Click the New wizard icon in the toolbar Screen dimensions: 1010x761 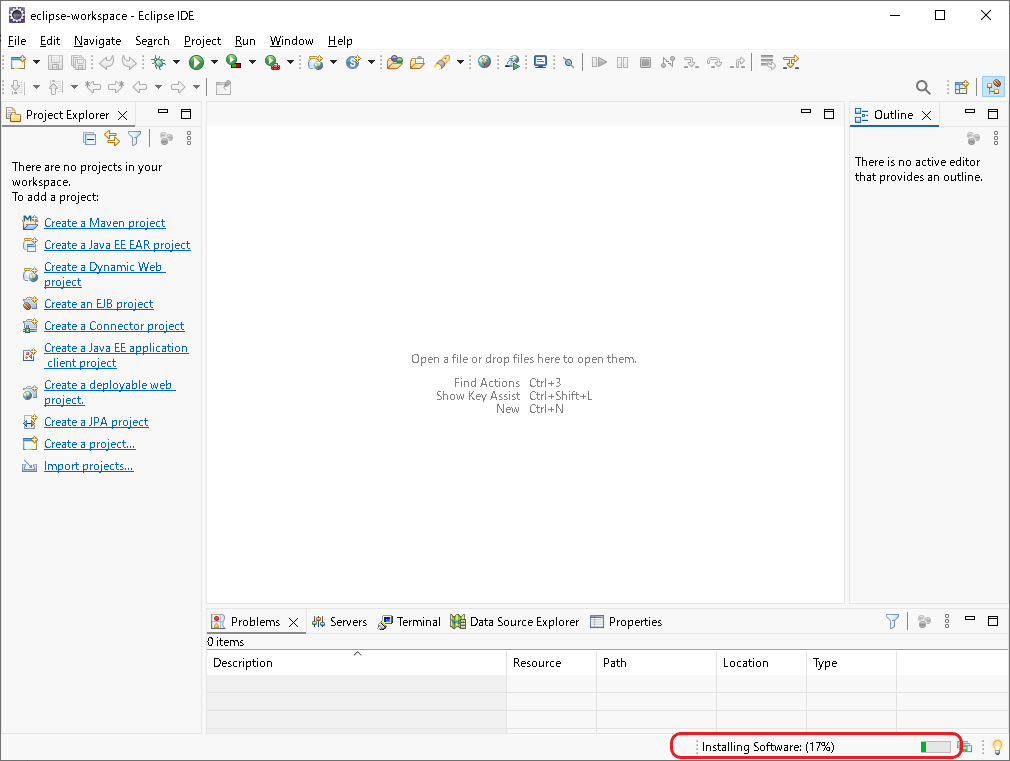(18, 63)
